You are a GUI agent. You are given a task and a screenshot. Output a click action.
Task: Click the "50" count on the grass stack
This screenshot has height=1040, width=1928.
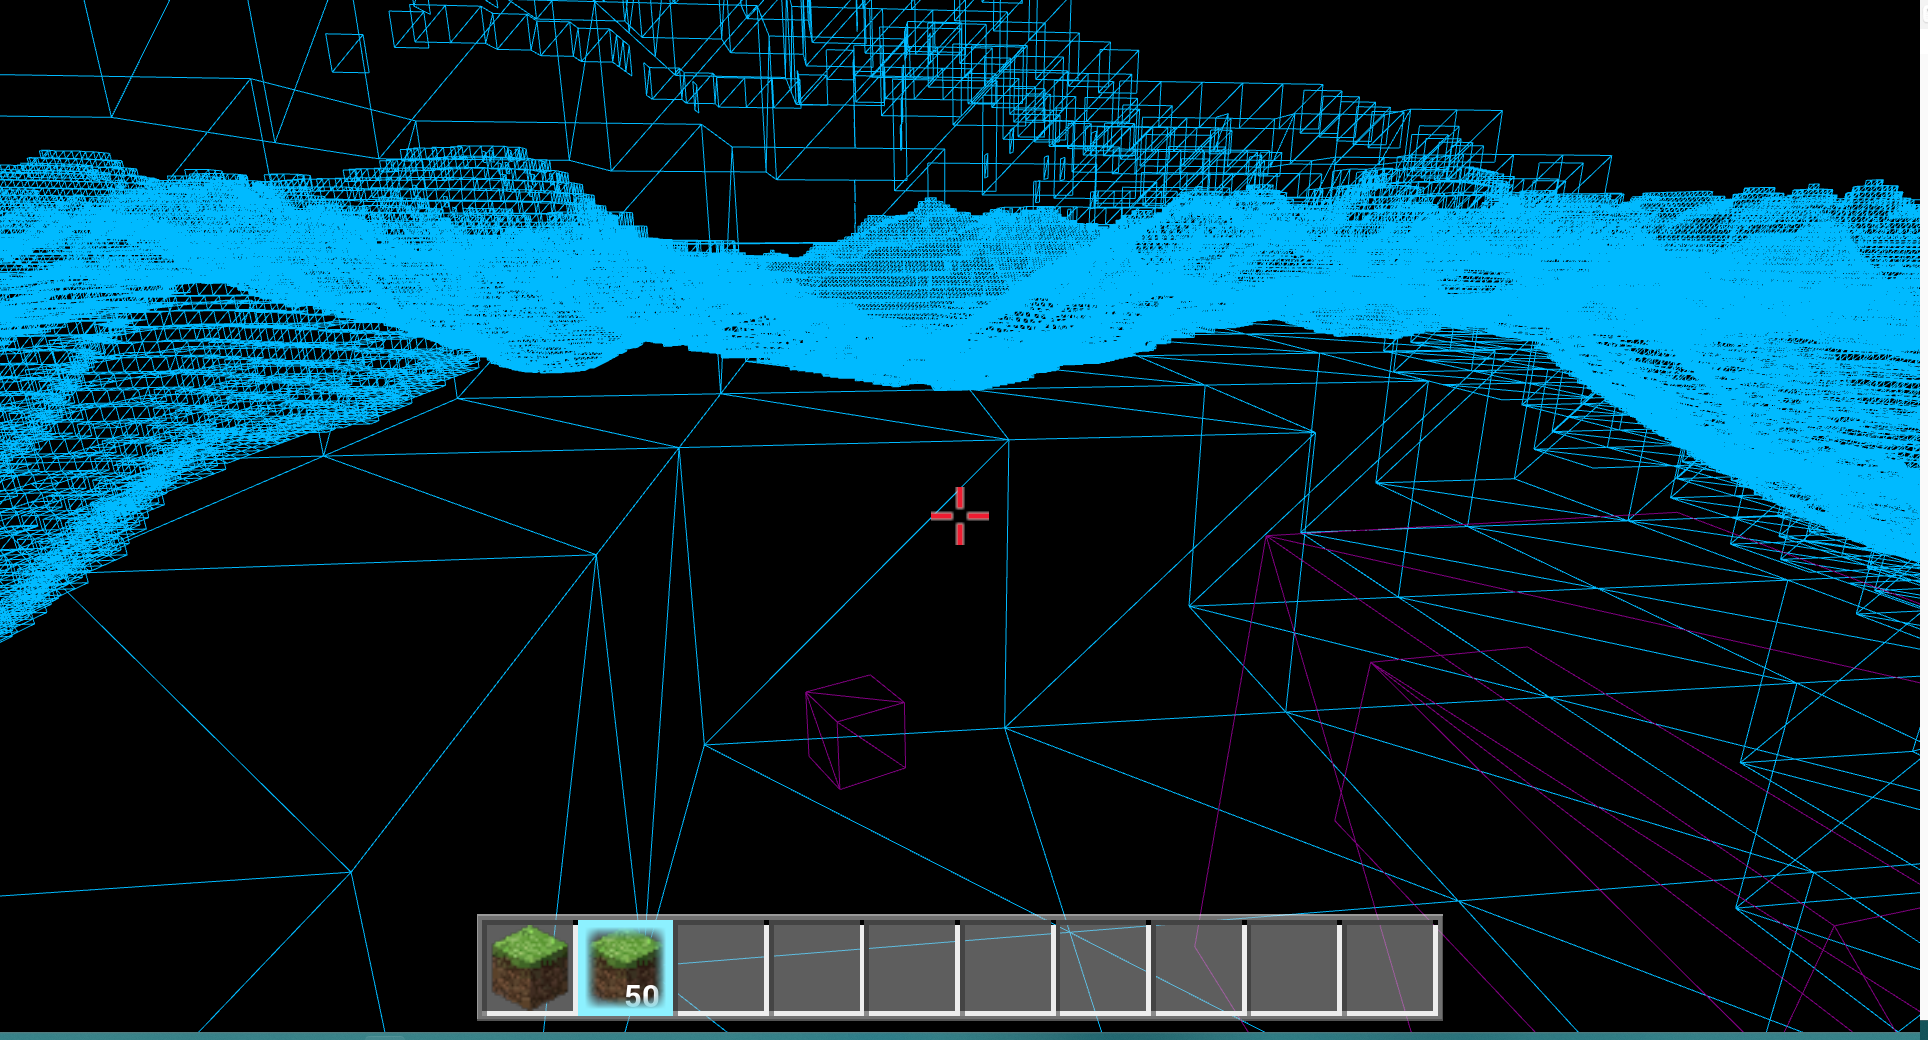point(642,996)
